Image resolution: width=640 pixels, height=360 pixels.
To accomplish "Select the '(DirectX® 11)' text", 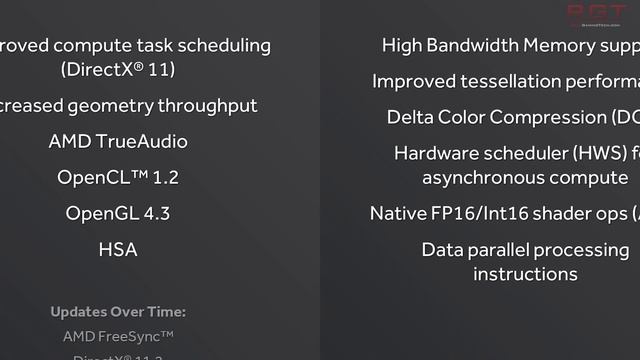I will pyautogui.click(x=118, y=69).
